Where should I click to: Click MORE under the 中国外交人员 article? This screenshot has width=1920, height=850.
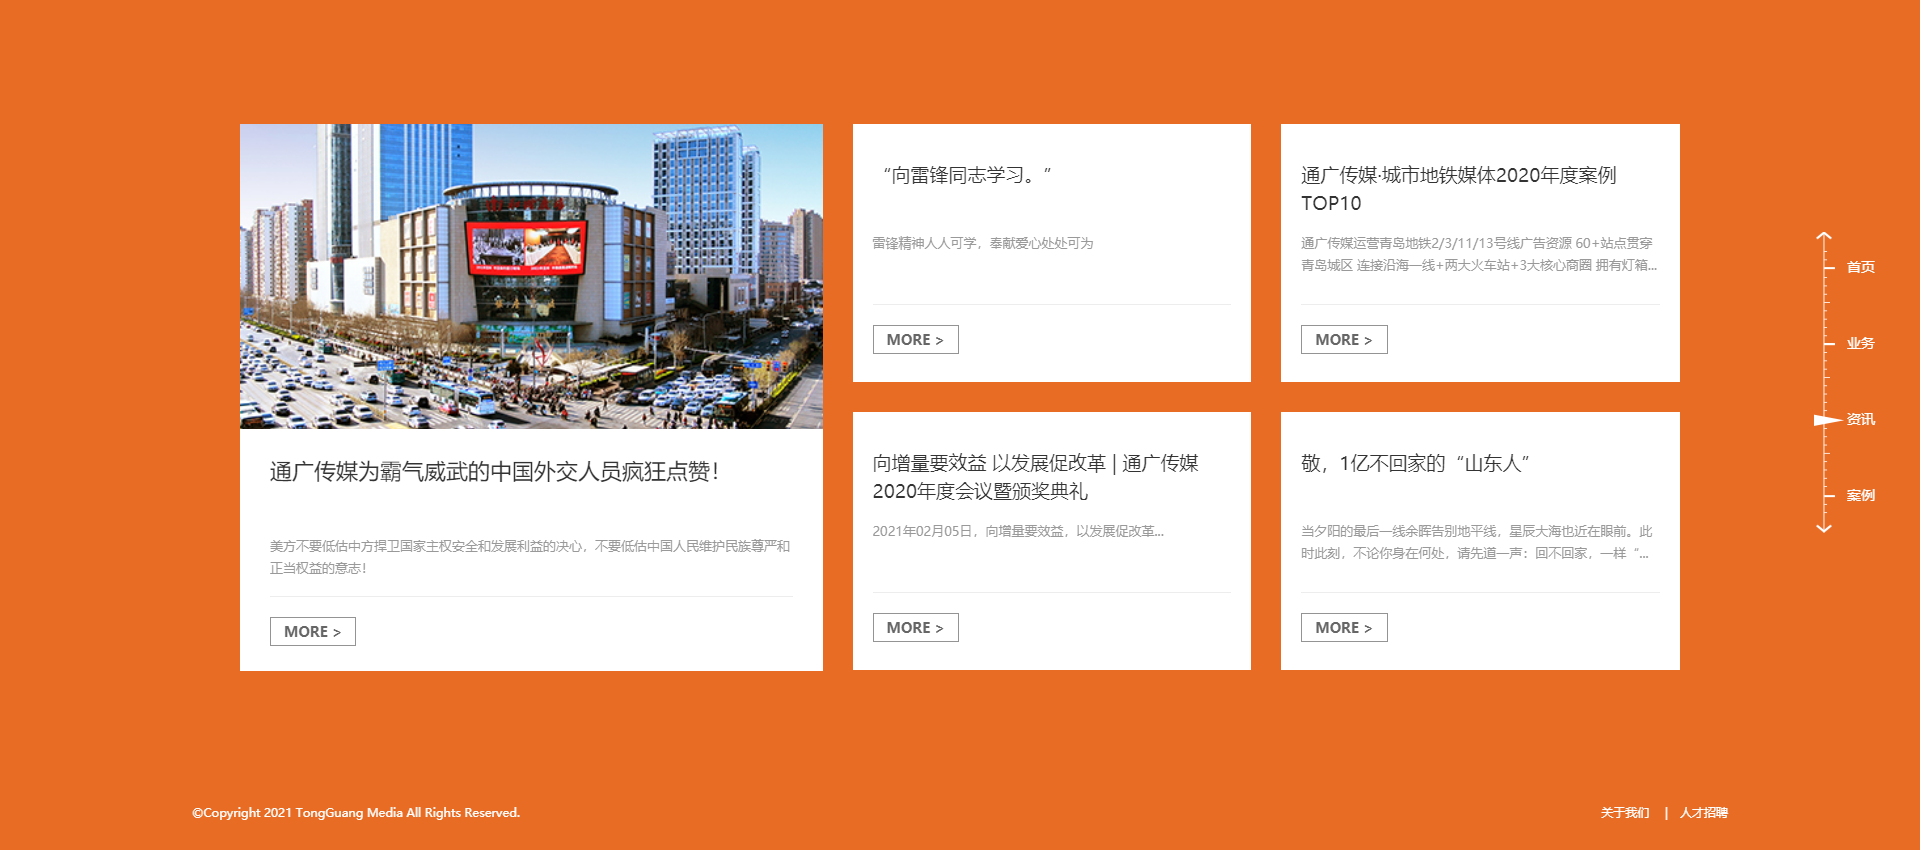(x=312, y=632)
